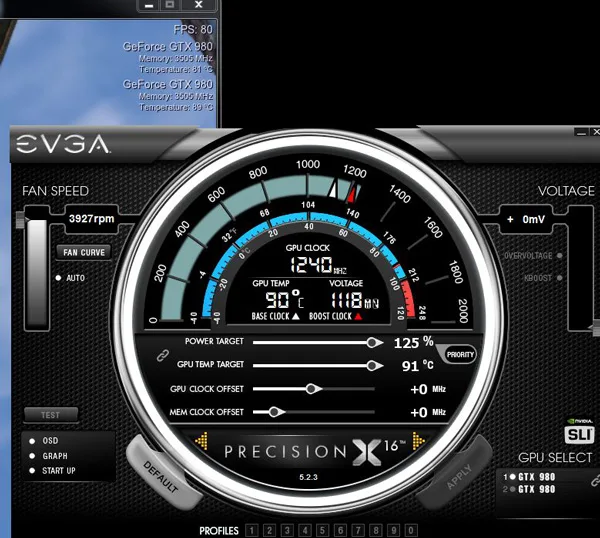Select profile slot 1

251,530
